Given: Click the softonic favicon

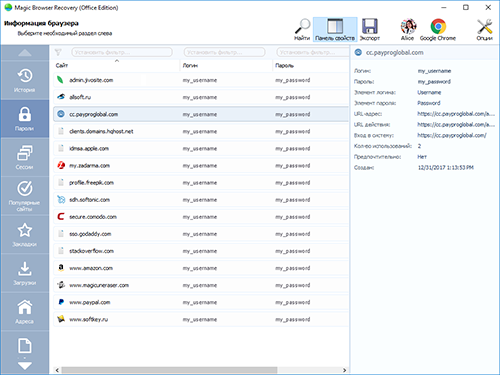Looking at the screenshot, I should (x=61, y=199).
